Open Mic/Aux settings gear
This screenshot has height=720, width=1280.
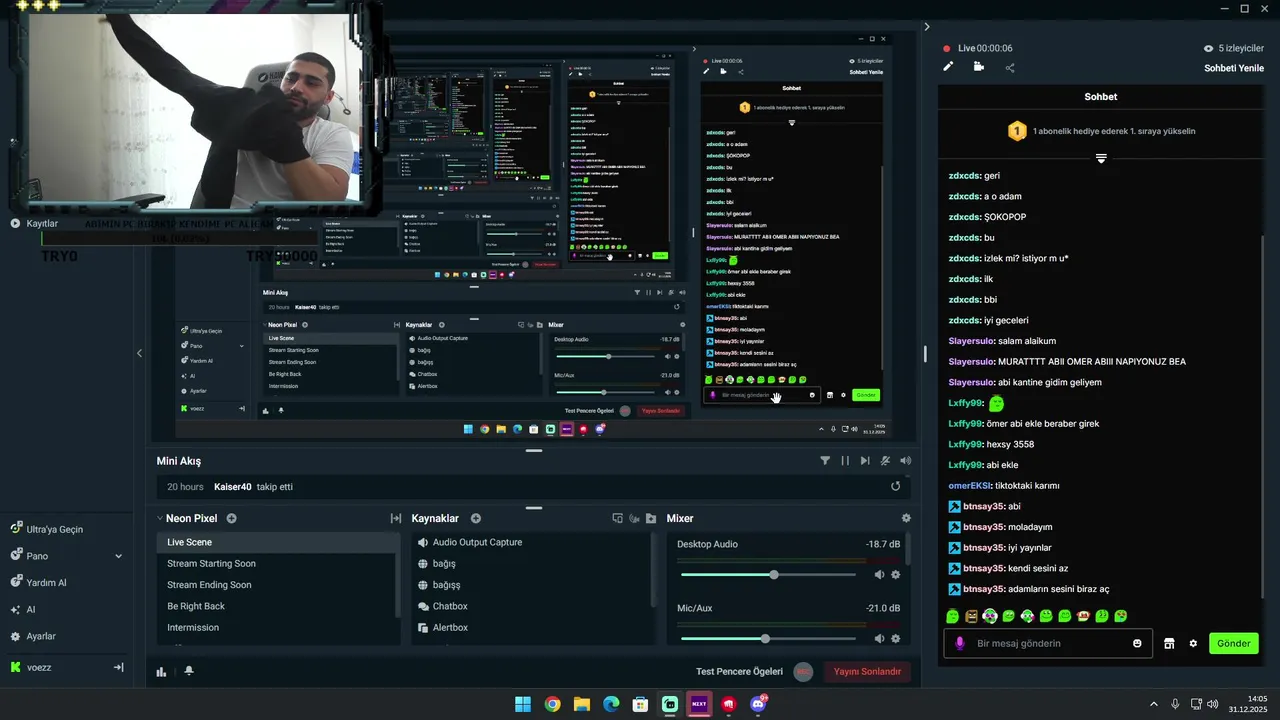point(895,638)
